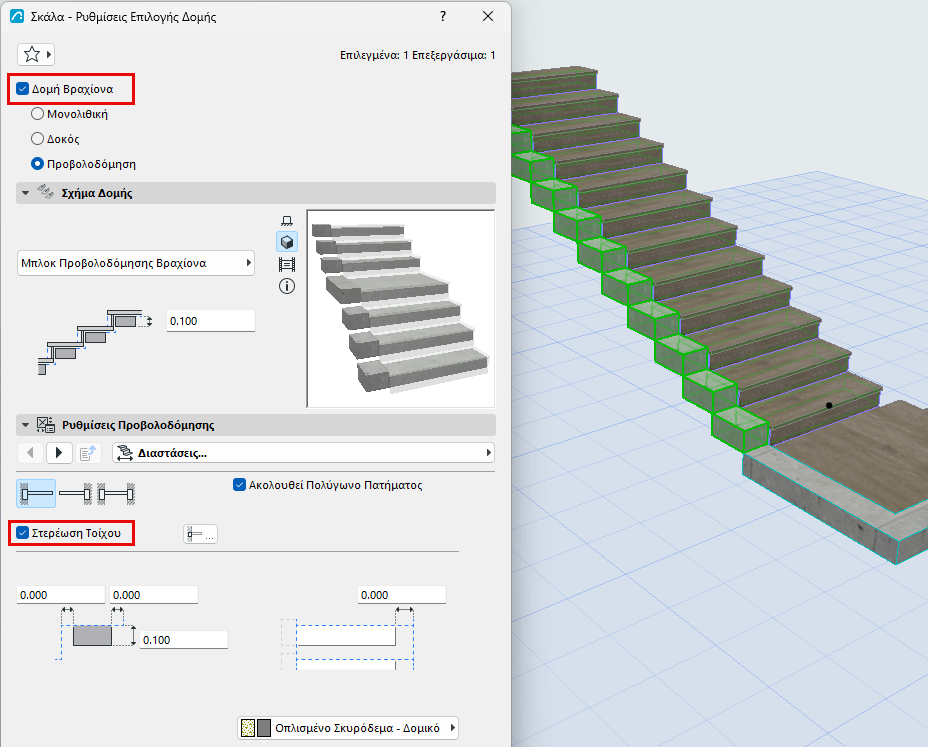Image resolution: width=928 pixels, height=747 pixels.
Task: Toggle Δομή Βραχίονα checkbox
Action: point(22,89)
